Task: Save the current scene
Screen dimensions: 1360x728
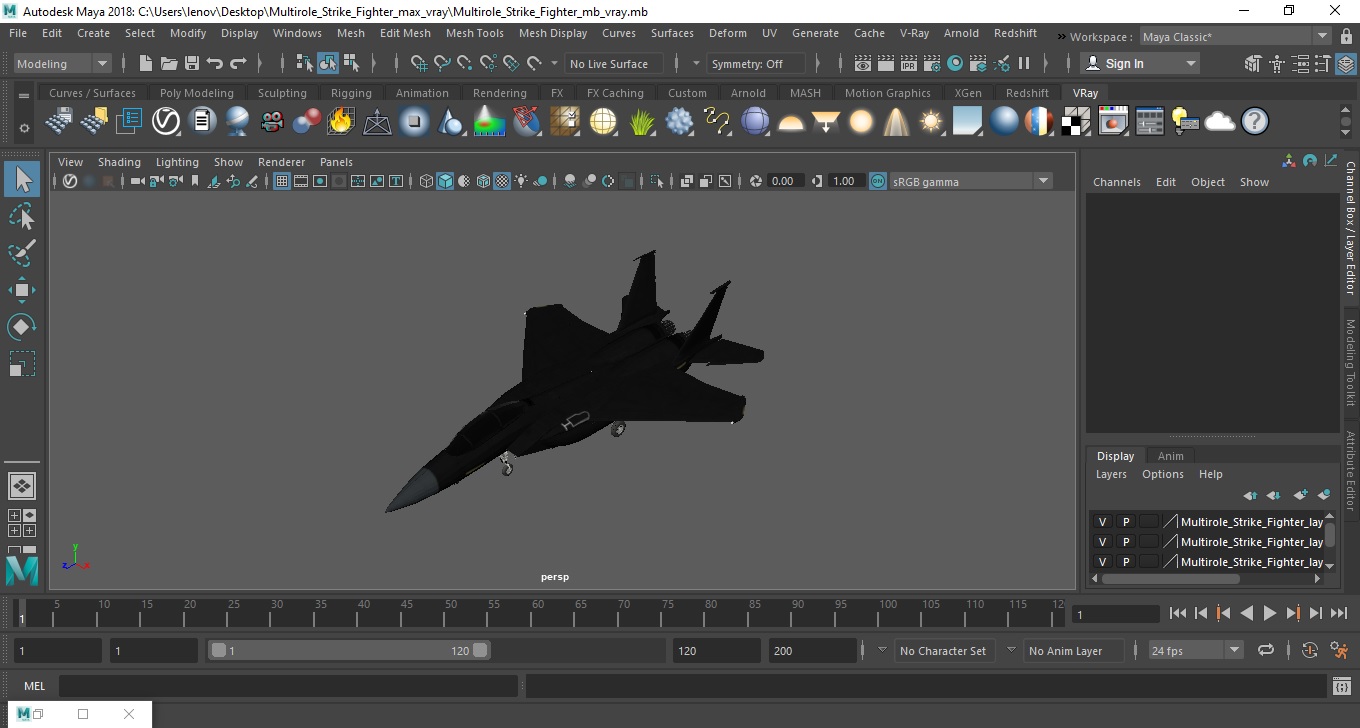Action: (191, 63)
